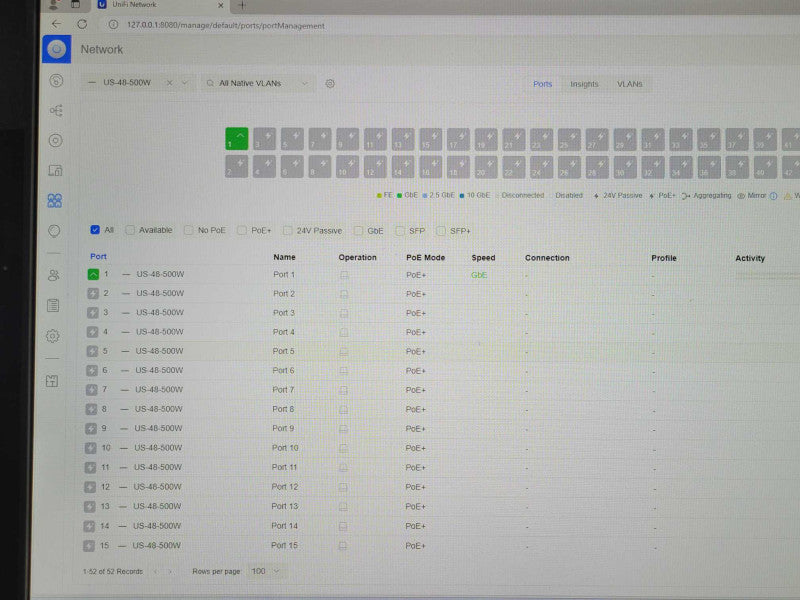Enable the PoE+ filter checkbox

coord(242,231)
